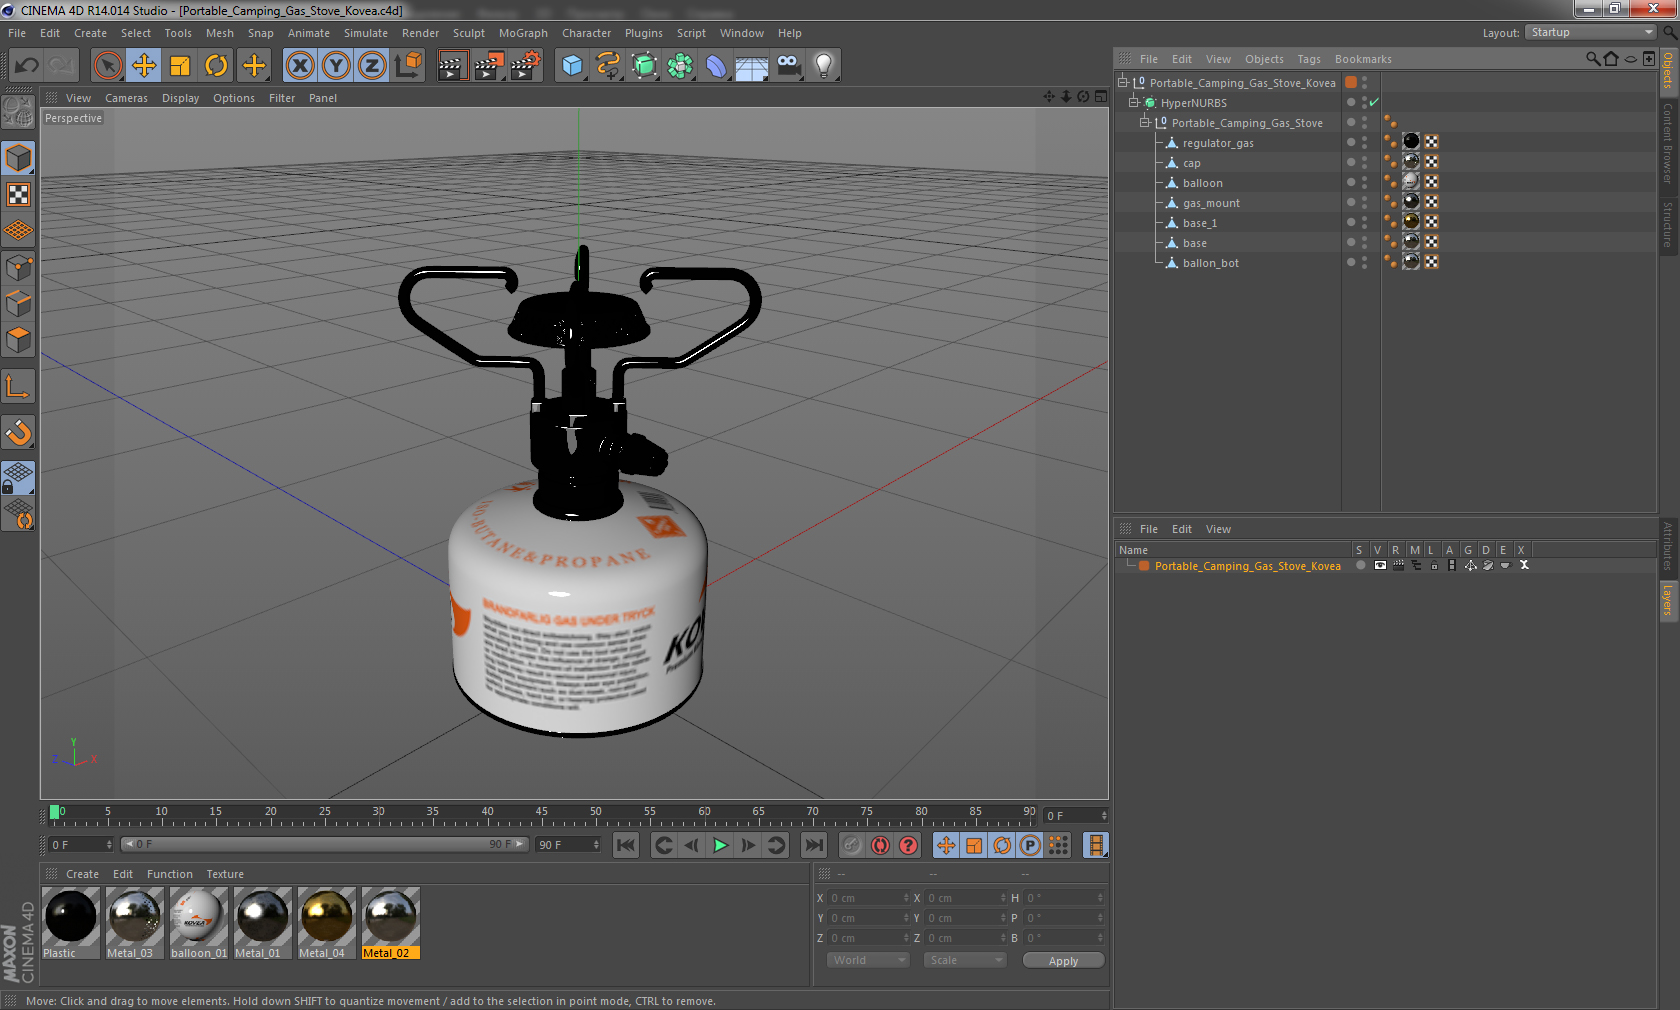Open the Object Manager Tags menu

click(x=1309, y=59)
